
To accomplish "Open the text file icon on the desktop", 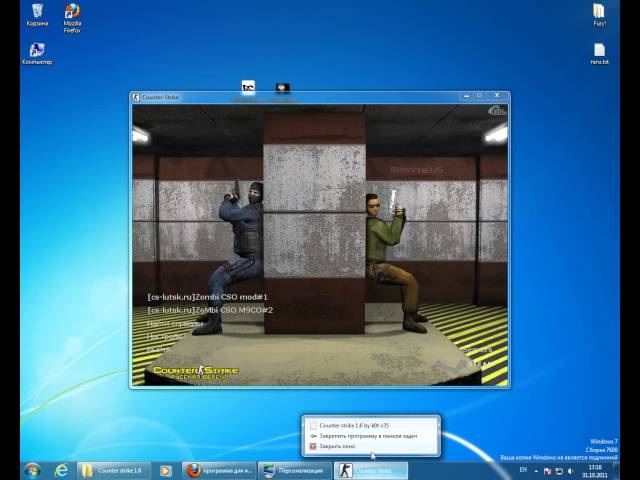I will click(599, 53).
